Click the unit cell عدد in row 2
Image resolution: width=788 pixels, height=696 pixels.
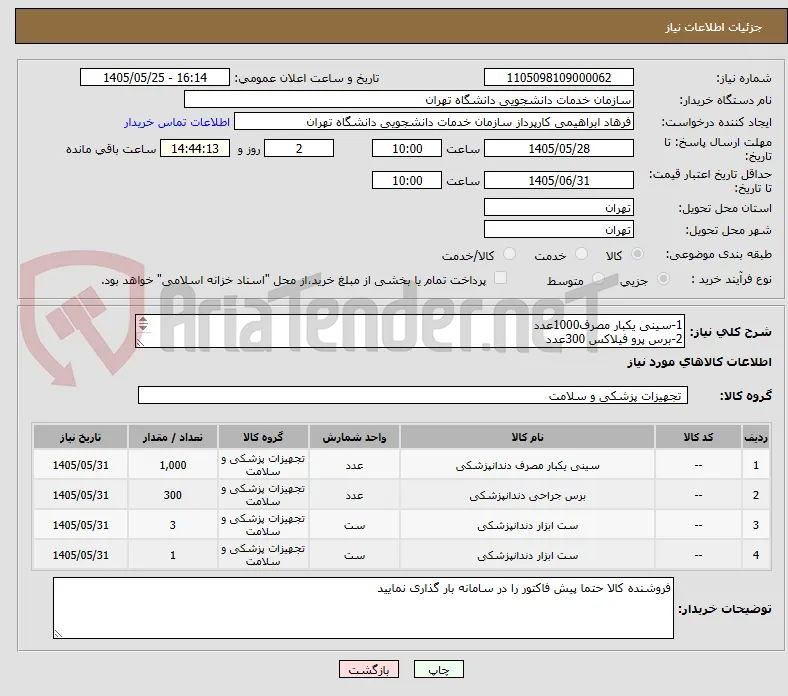click(354, 495)
